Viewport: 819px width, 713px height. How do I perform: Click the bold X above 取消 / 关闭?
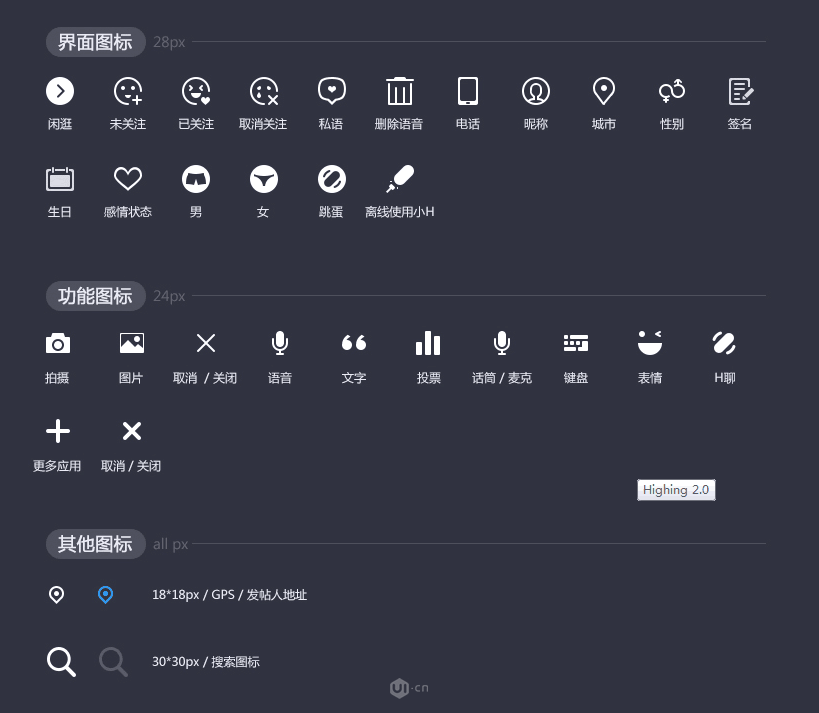pyautogui.click(x=132, y=431)
